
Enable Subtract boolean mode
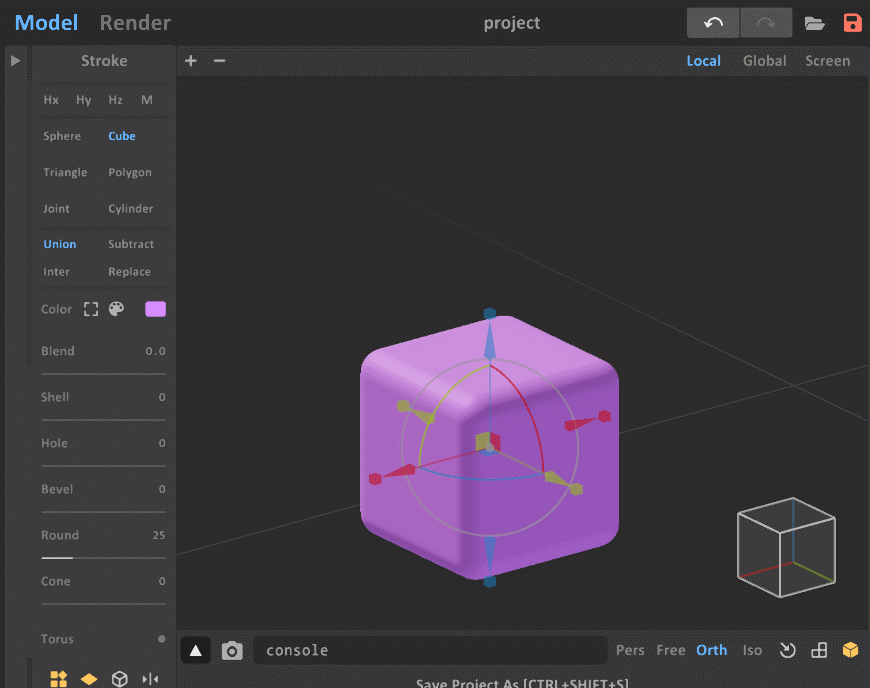pyautogui.click(x=131, y=244)
